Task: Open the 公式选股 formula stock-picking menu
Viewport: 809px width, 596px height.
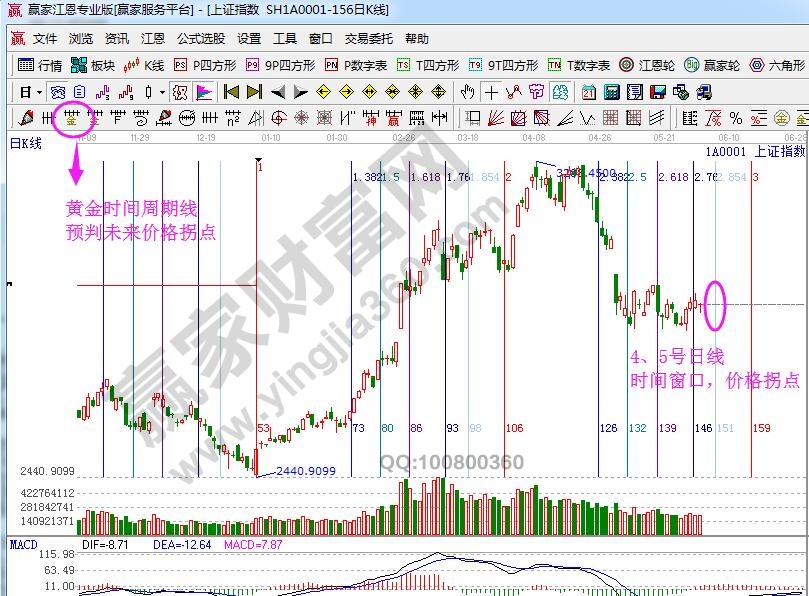Action: tap(201, 39)
